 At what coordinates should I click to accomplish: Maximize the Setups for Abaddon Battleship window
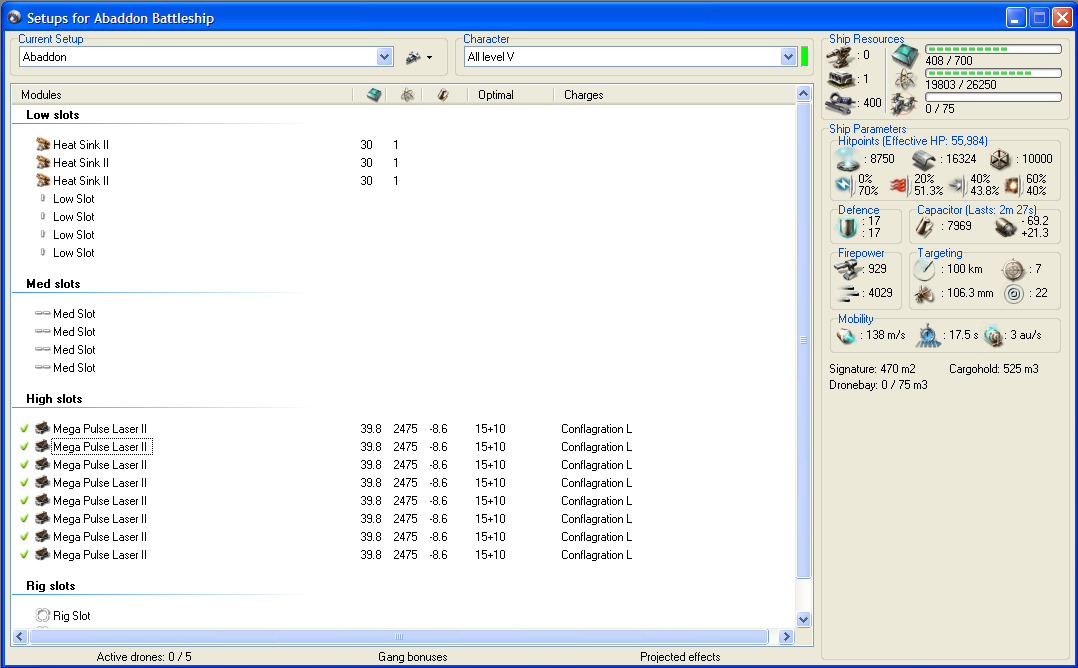coord(1040,18)
